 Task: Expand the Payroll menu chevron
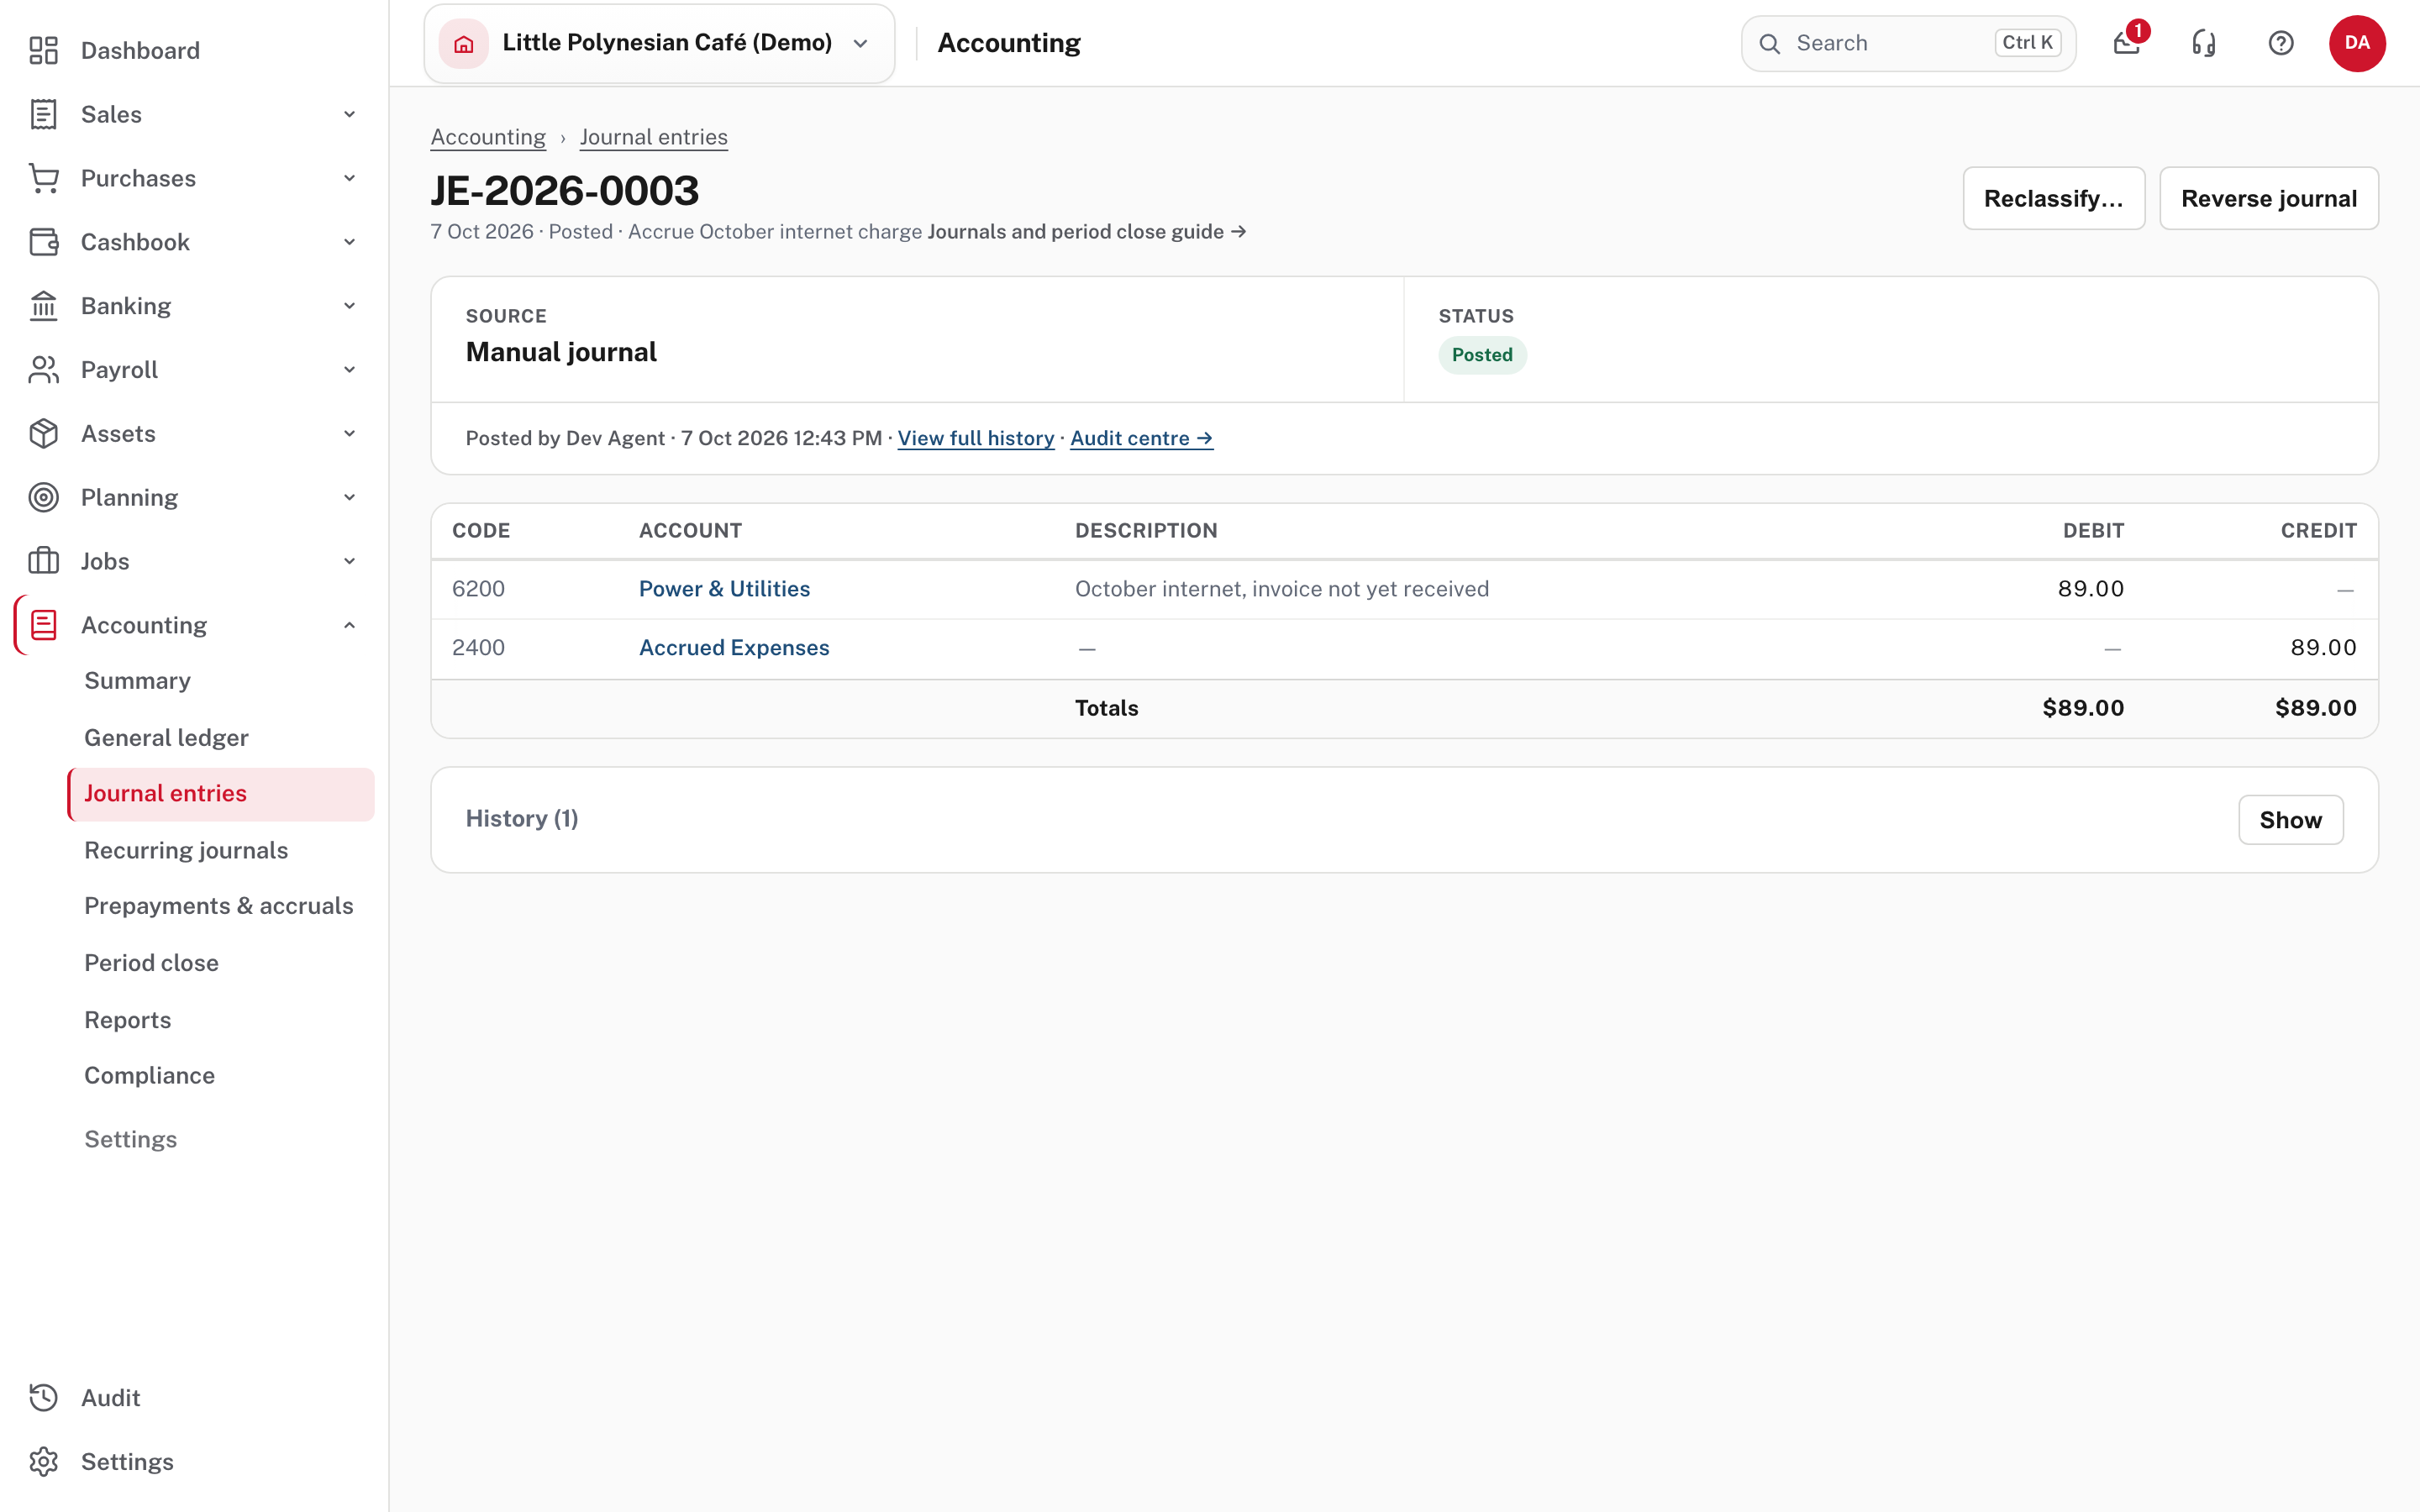coord(350,370)
